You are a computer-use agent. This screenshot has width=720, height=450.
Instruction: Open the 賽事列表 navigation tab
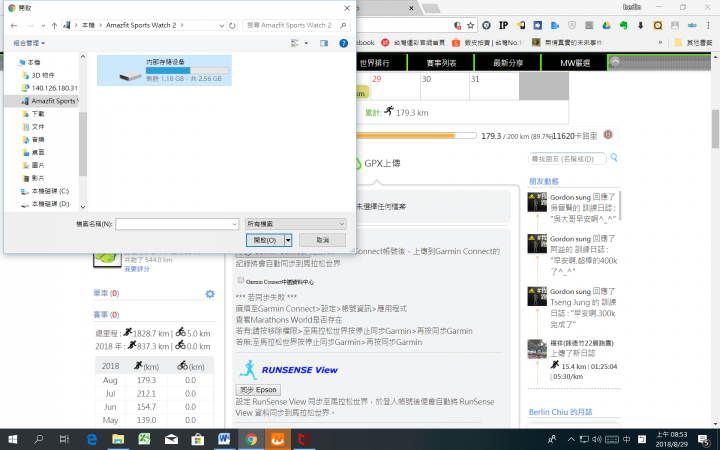tap(441, 63)
